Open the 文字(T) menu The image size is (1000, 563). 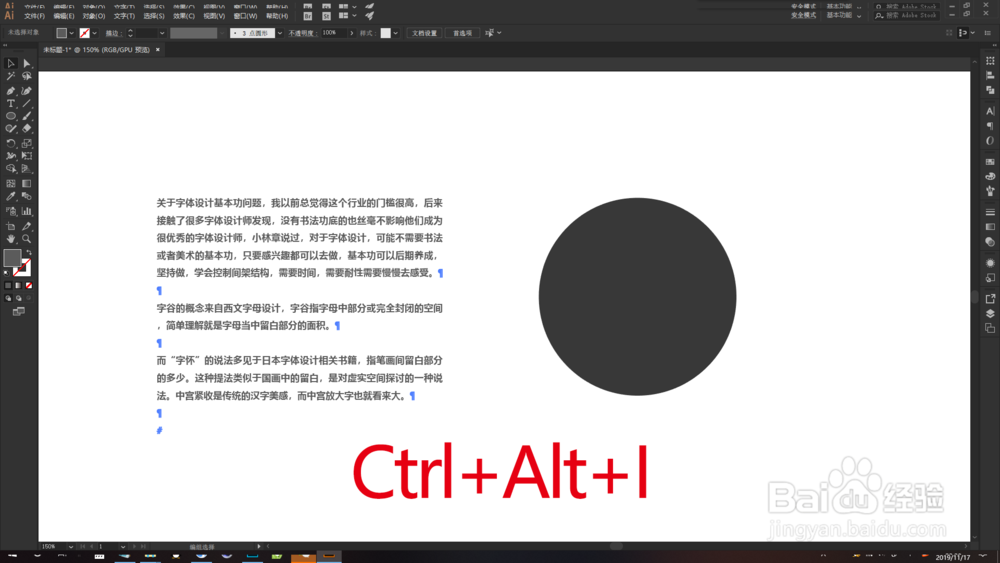coord(124,16)
